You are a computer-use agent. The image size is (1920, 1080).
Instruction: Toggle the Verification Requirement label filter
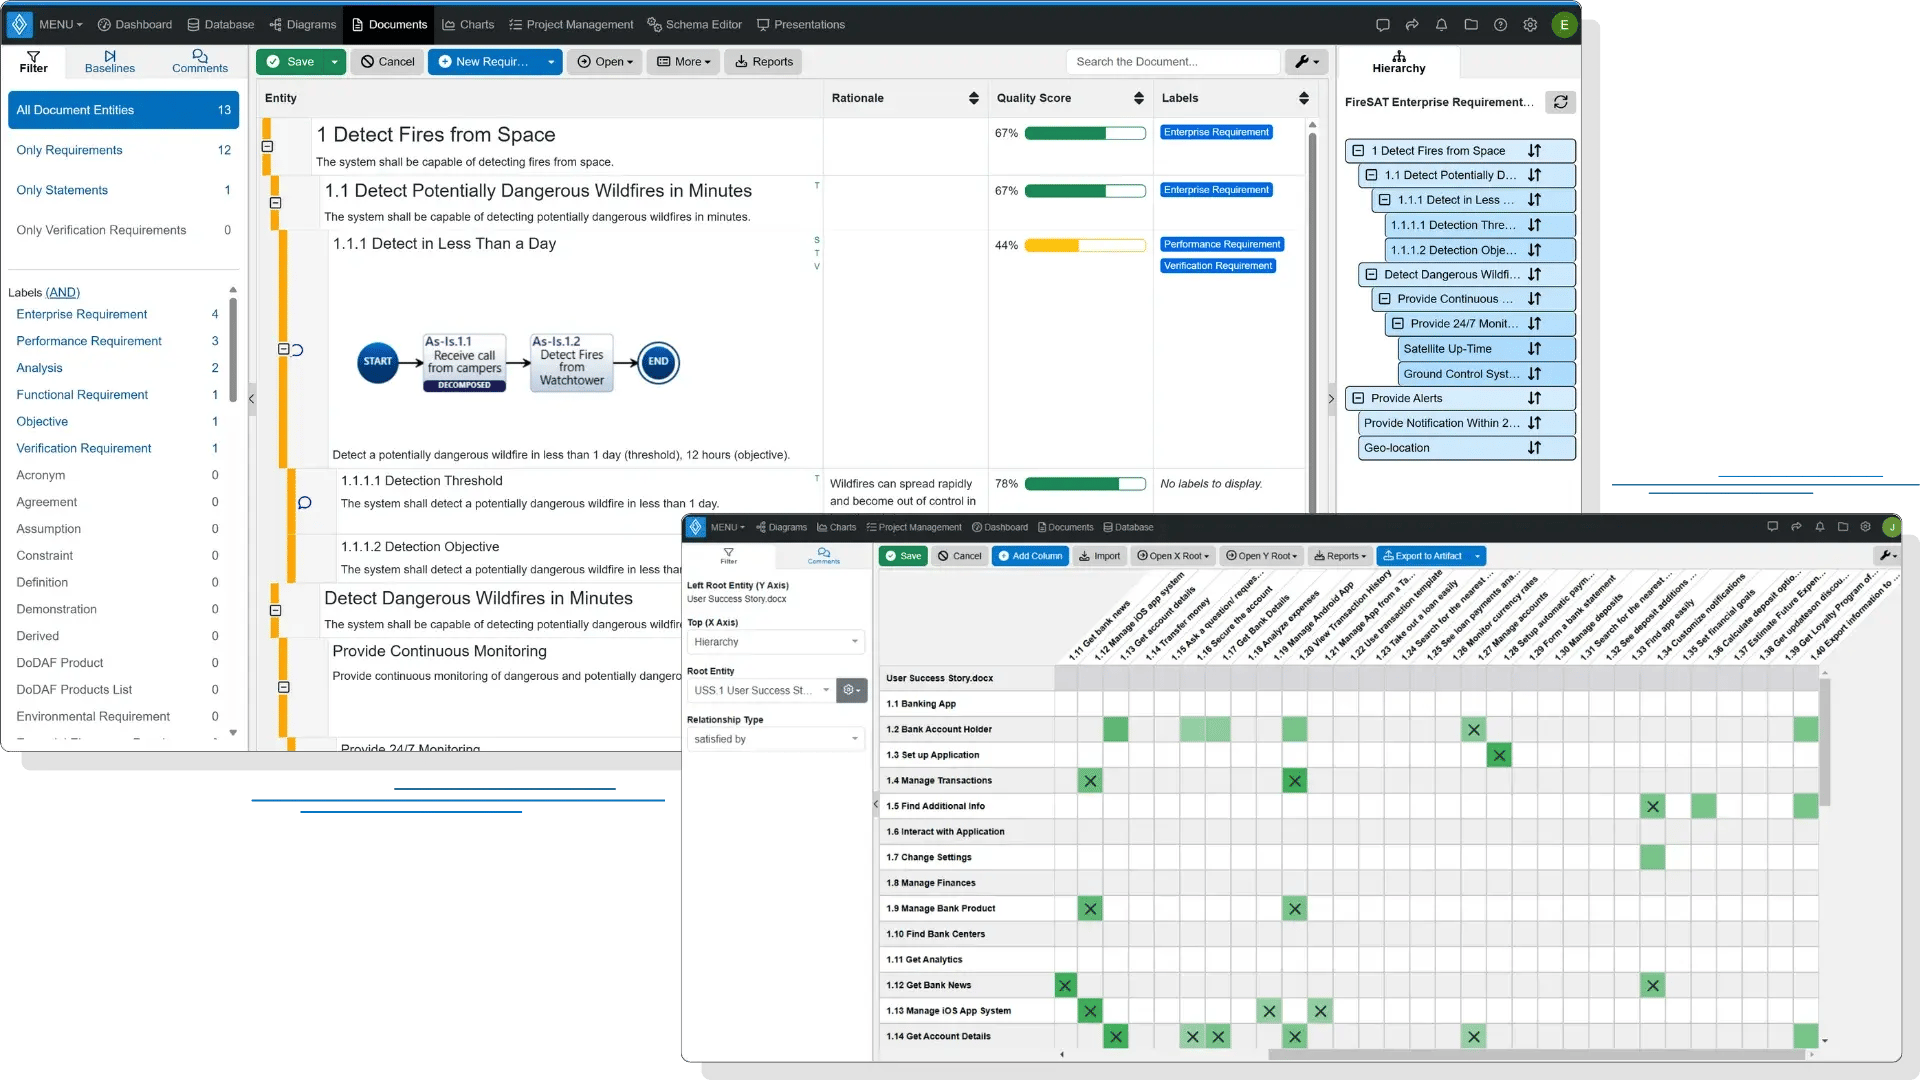[x=84, y=448]
